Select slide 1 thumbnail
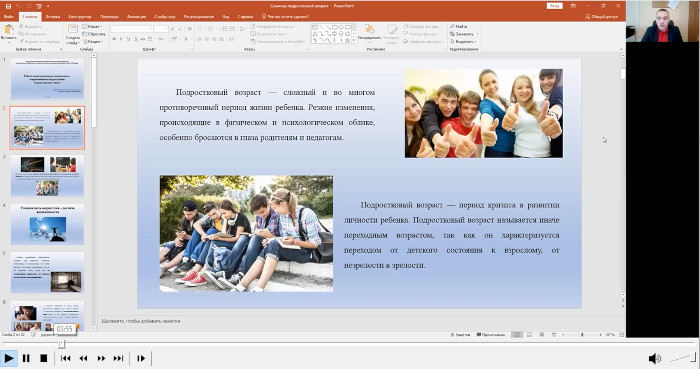 tap(47, 79)
